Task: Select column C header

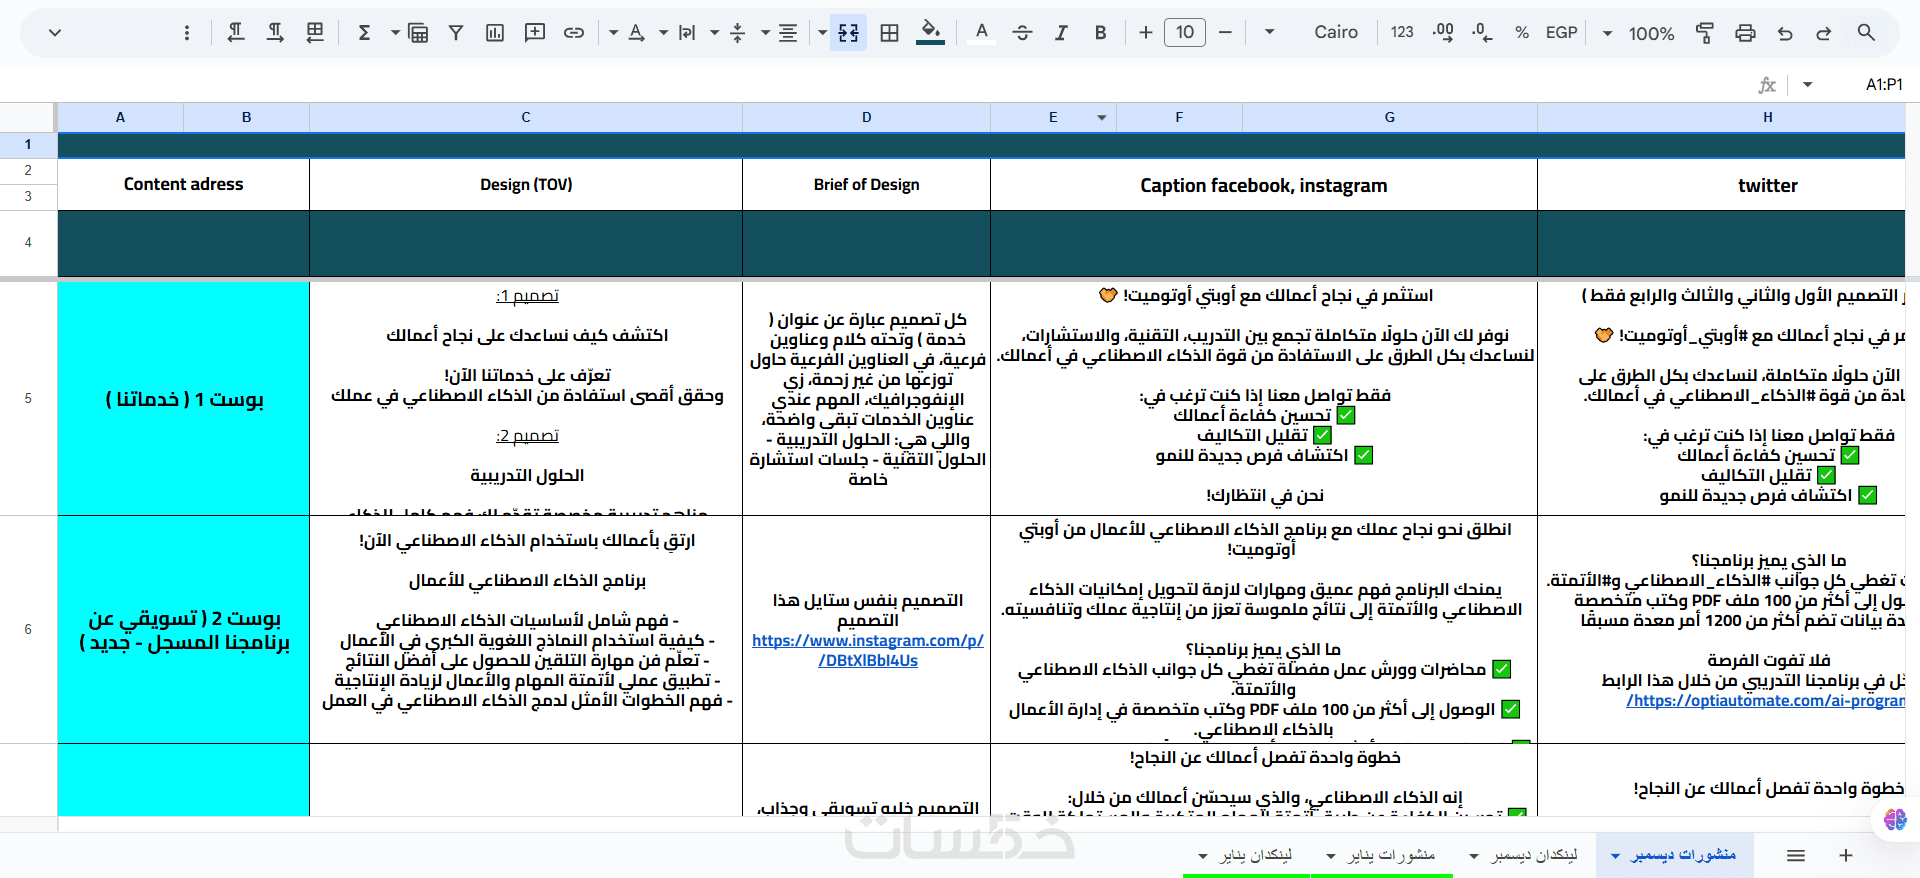Action: (526, 118)
